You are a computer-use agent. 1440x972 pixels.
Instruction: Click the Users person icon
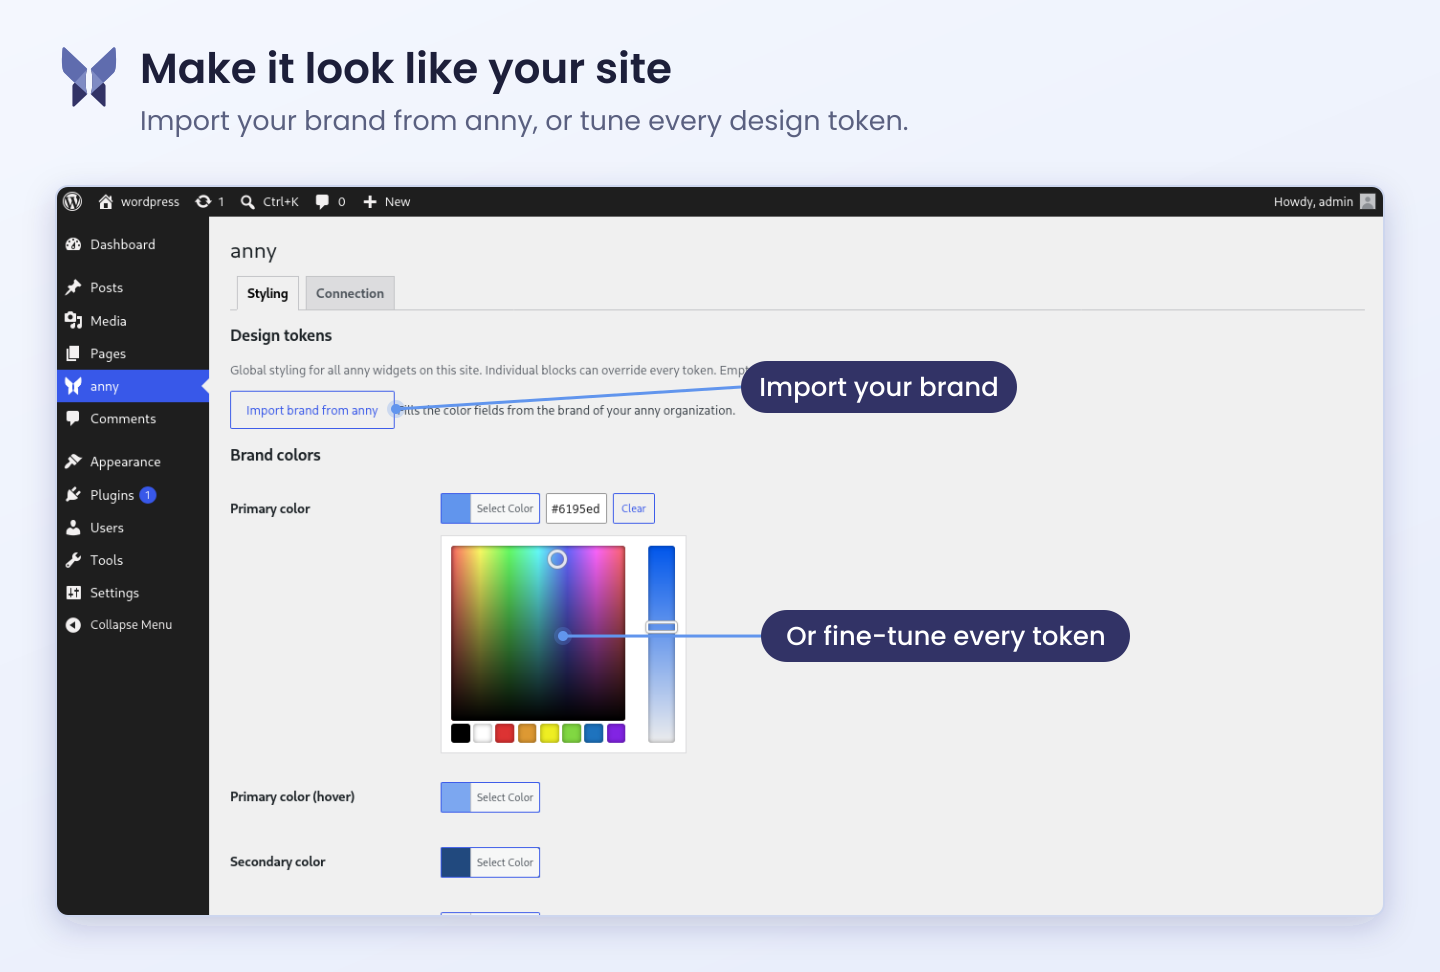point(73,527)
